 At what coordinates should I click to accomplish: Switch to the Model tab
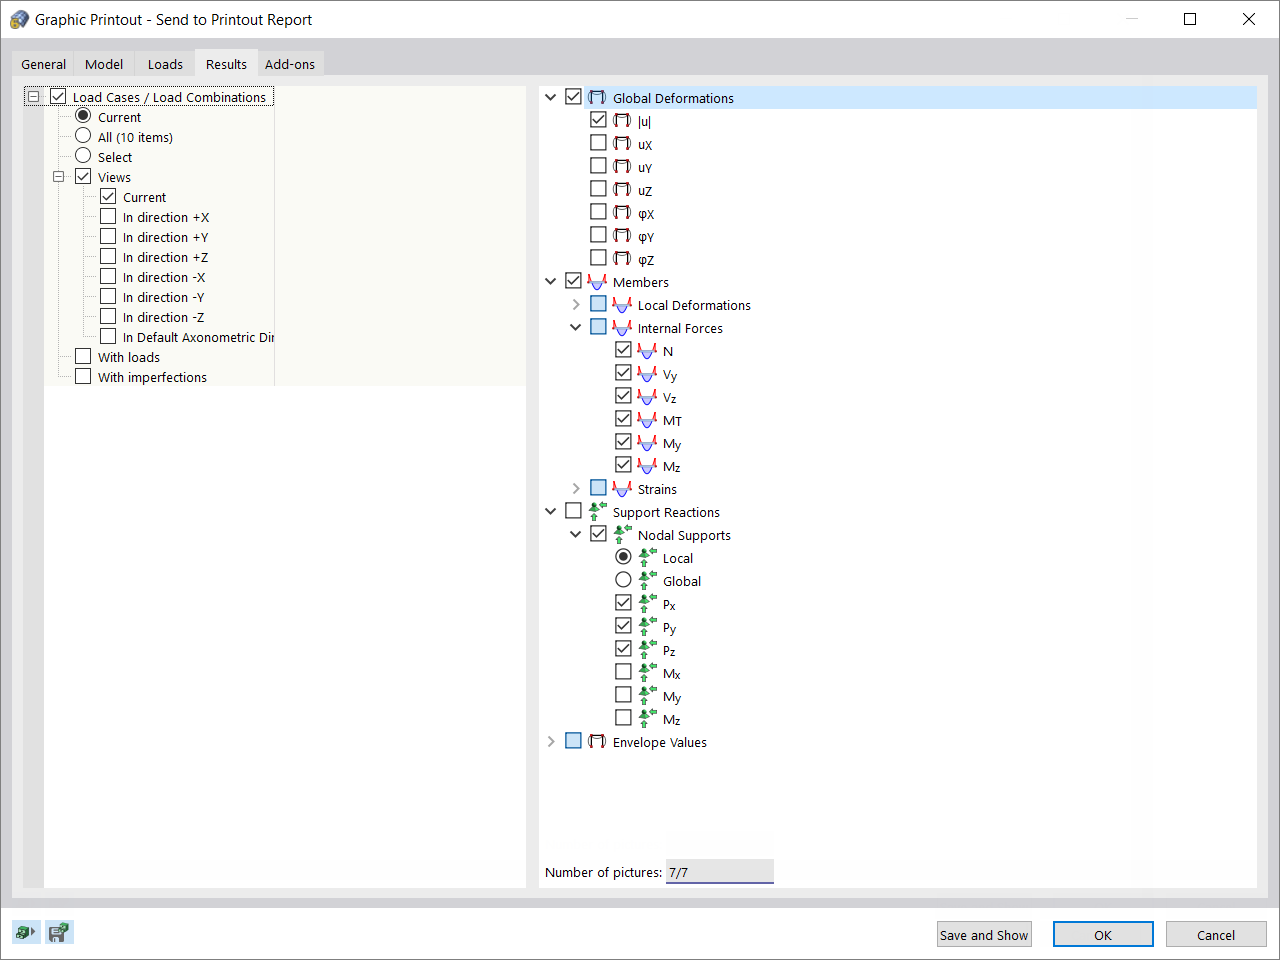pos(104,64)
